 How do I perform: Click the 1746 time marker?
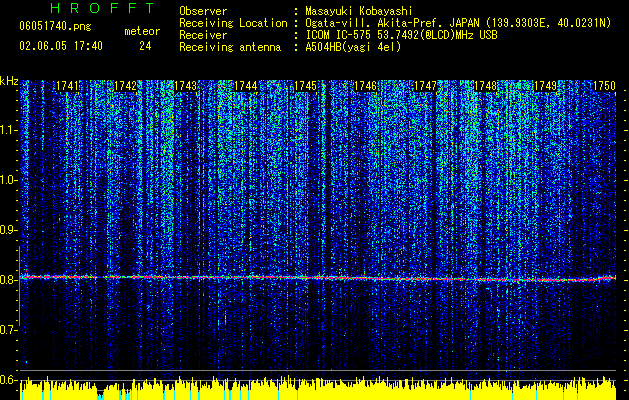pos(366,86)
